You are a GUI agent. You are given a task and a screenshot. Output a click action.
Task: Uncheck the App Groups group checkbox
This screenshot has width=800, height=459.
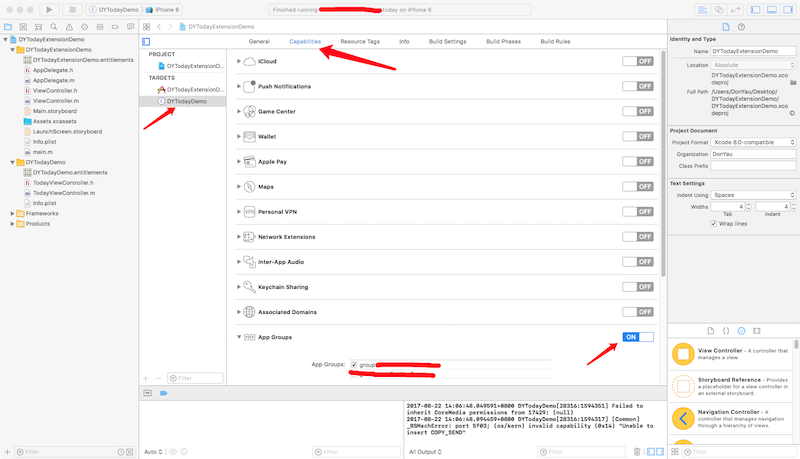click(354, 365)
